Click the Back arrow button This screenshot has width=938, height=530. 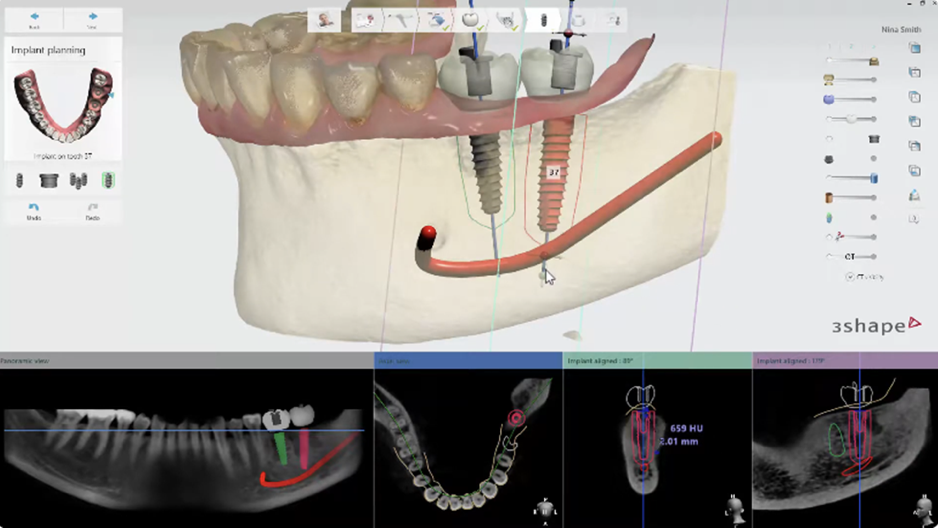click(34, 19)
